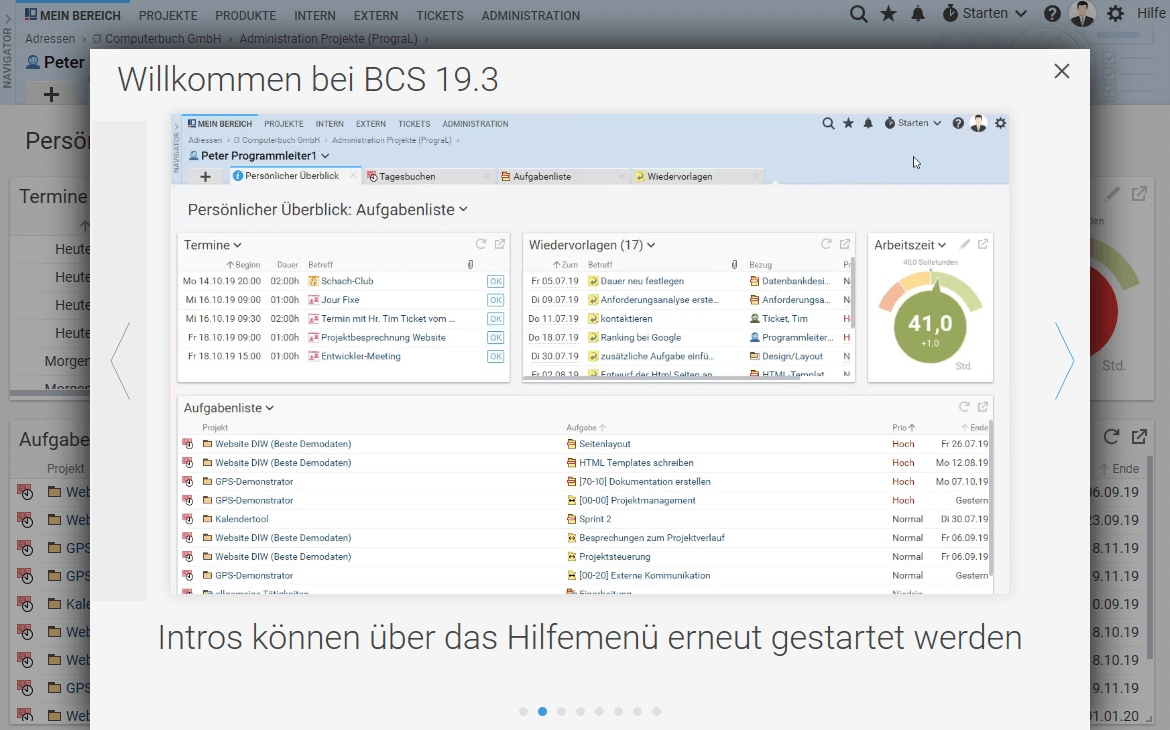Image resolution: width=1170 pixels, height=730 pixels.
Task: Follow the Administration Projekte (PrograL) breadcrumb
Action: pos(328,39)
